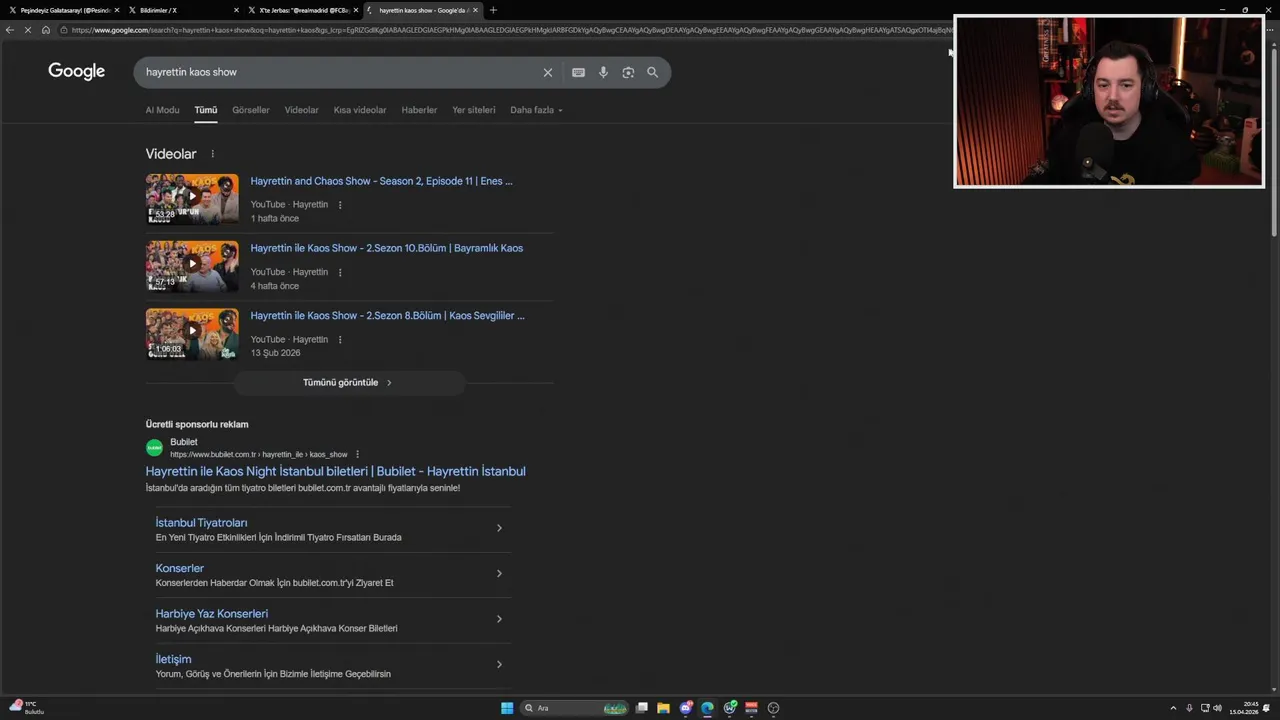Image resolution: width=1280 pixels, height=720 pixels.
Task: Open İstanbul Tiyatroları sitelink
Action: click(201, 523)
